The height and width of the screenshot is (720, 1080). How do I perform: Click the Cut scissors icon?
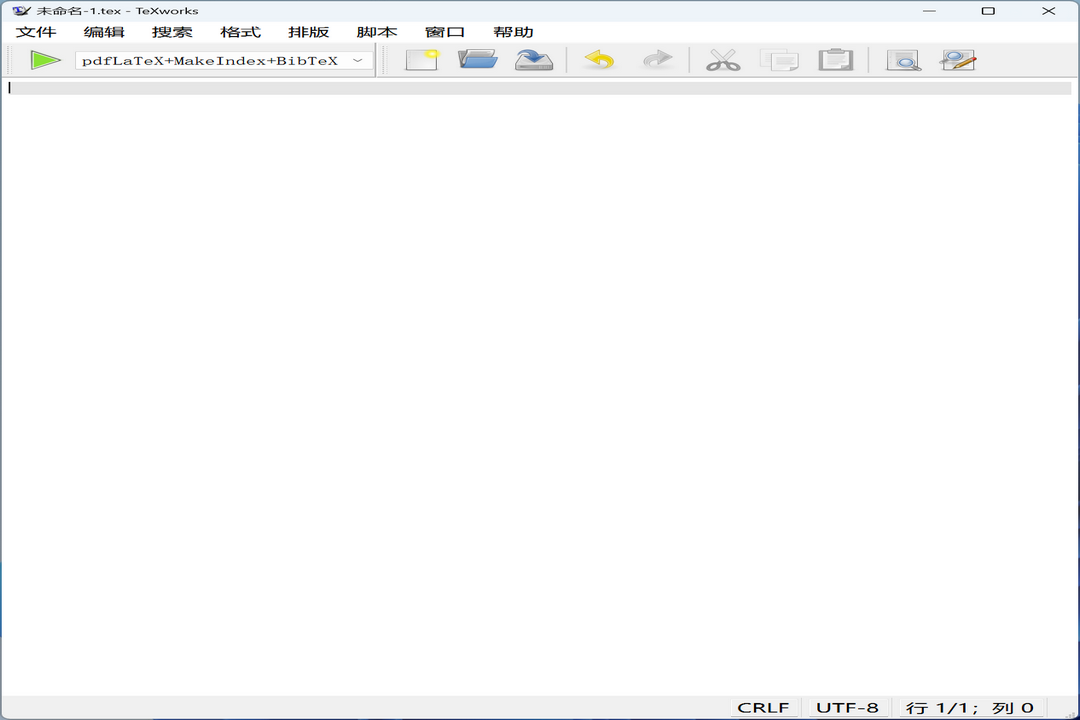722,60
